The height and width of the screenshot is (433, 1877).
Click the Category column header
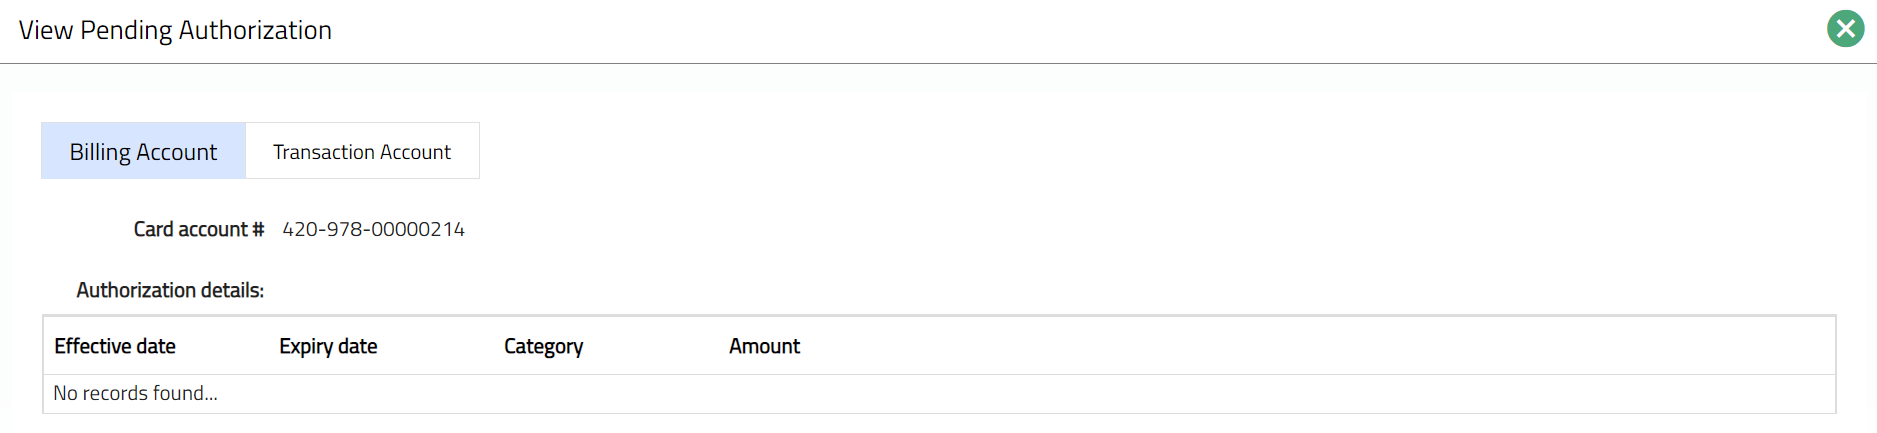(x=543, y=346)
